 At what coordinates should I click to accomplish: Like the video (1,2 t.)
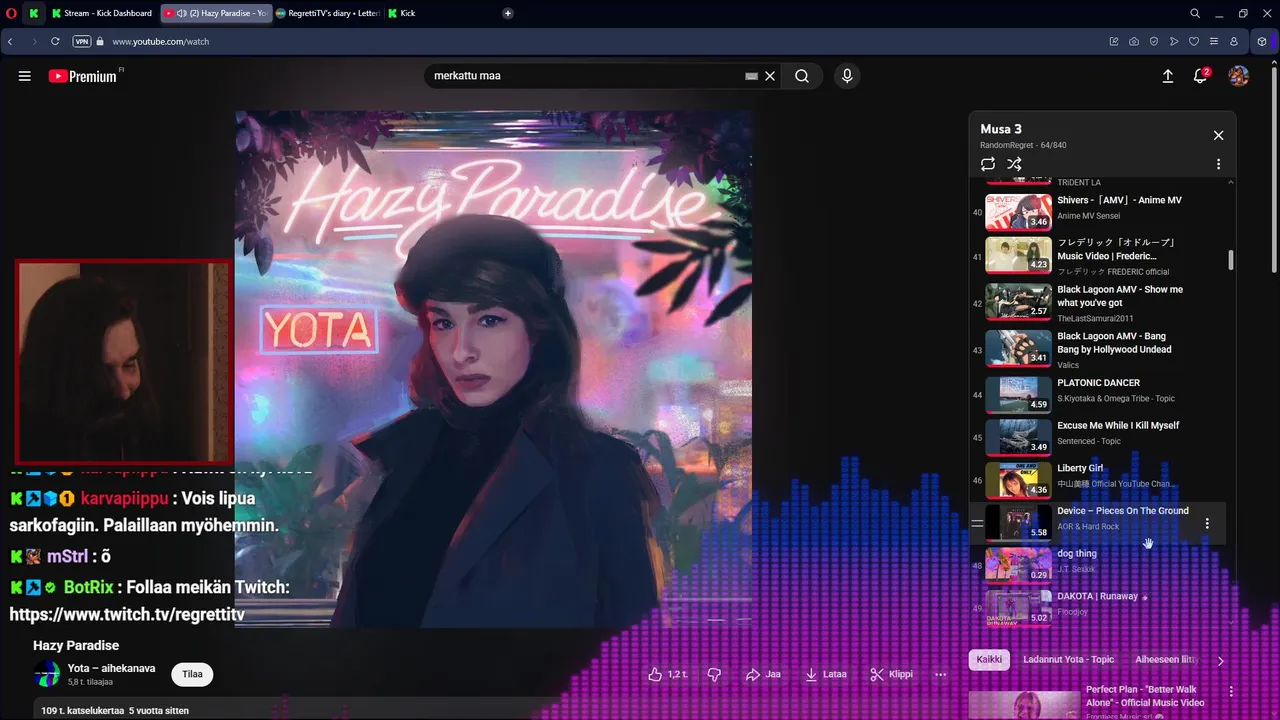[x=667, y=674]
